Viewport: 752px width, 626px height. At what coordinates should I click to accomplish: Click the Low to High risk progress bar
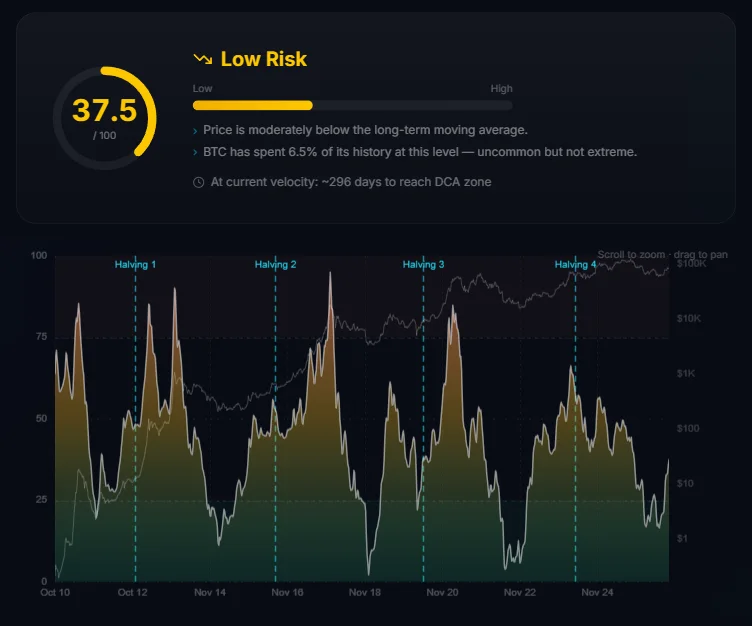[352, 106]
